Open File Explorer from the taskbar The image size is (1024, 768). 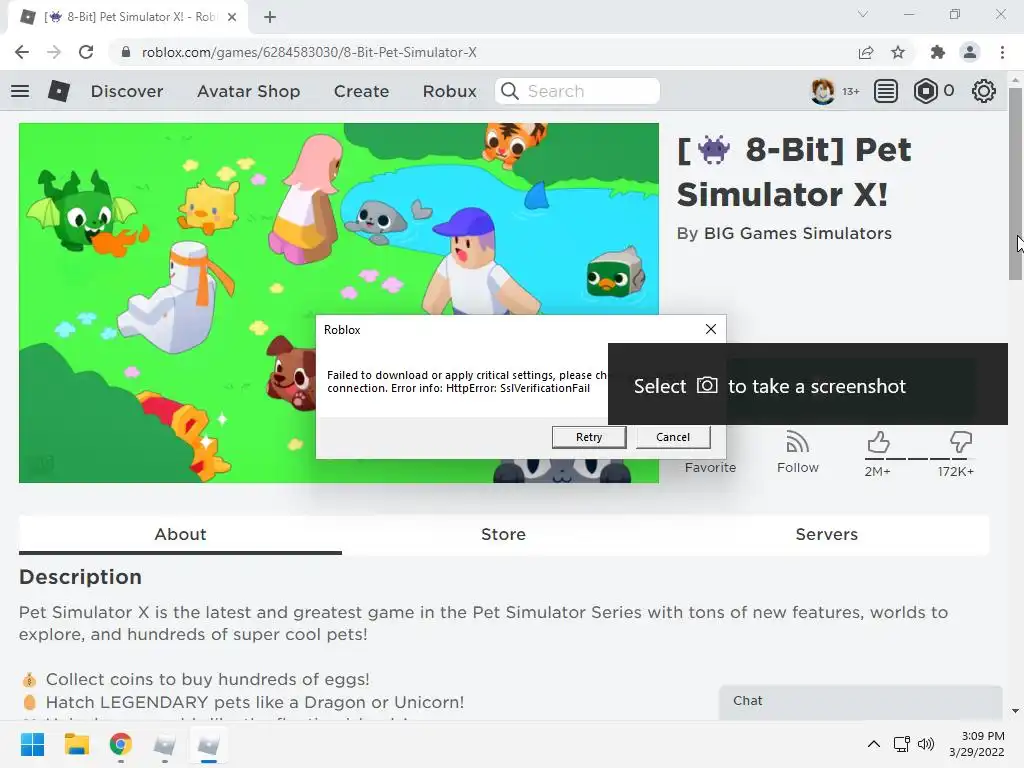coord(76,744)
